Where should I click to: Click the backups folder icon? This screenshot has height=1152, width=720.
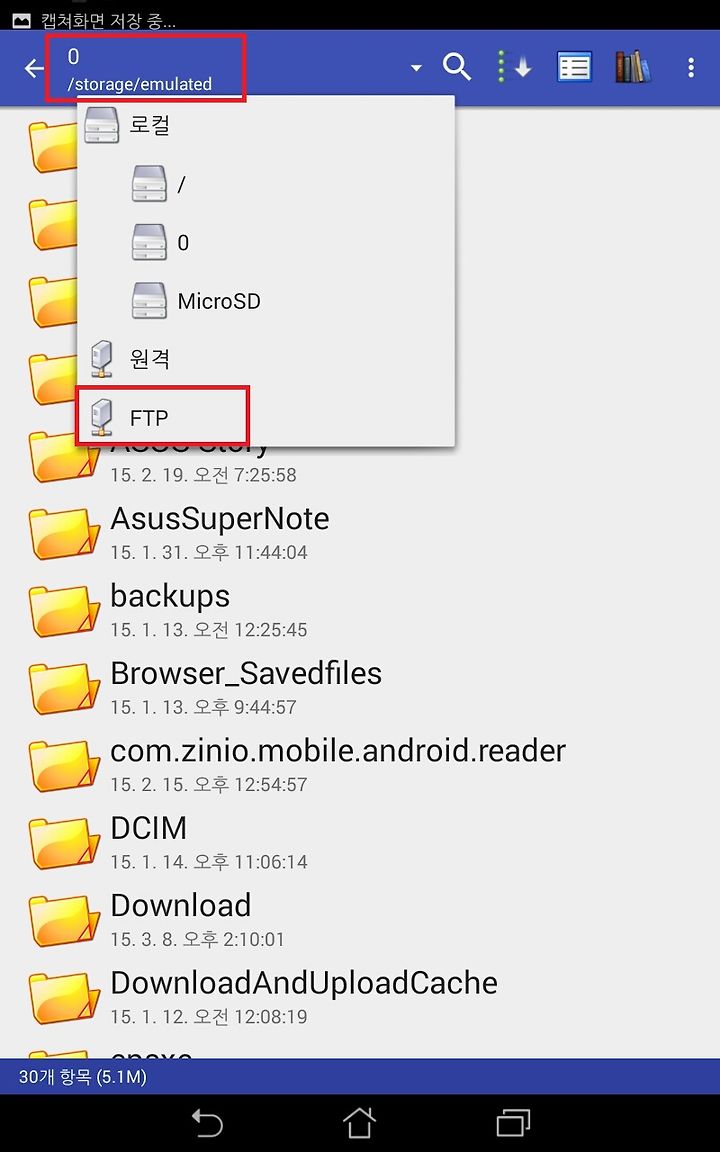pos(64,610)
